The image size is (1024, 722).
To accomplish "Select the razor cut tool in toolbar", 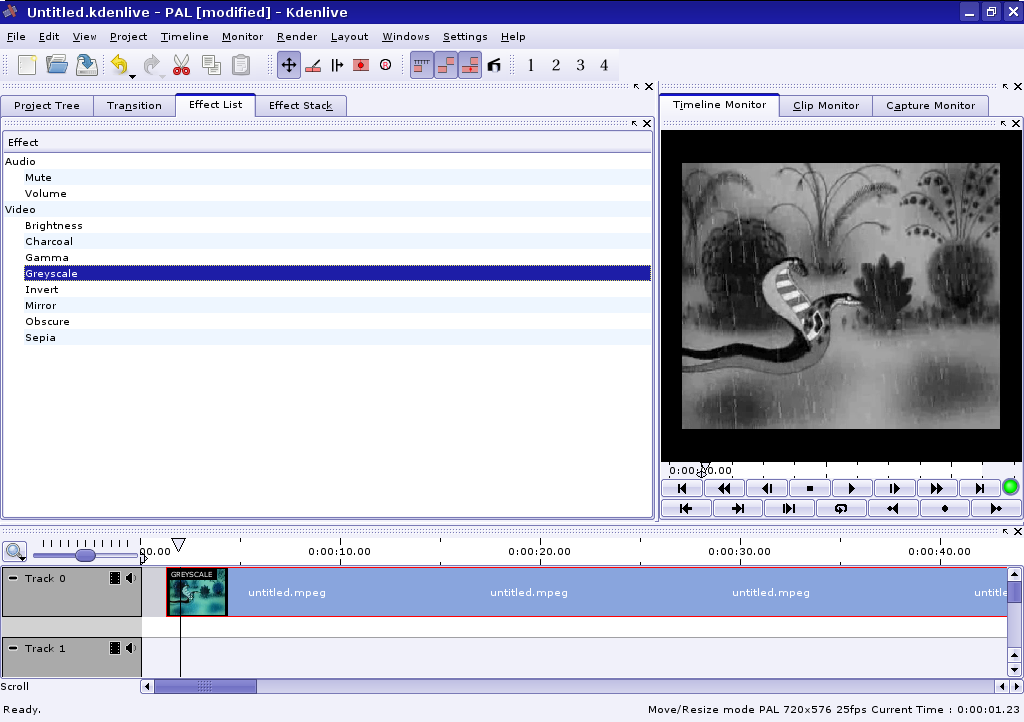I will tap(313, 66).
